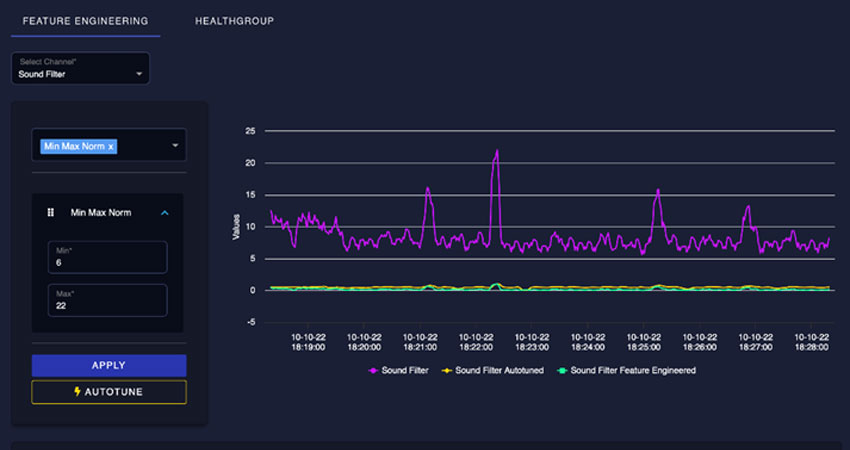The image size is (850, 450).
Task: Toggle Sound Filter Autotuned legend series
Action: (x=493, y=370)
